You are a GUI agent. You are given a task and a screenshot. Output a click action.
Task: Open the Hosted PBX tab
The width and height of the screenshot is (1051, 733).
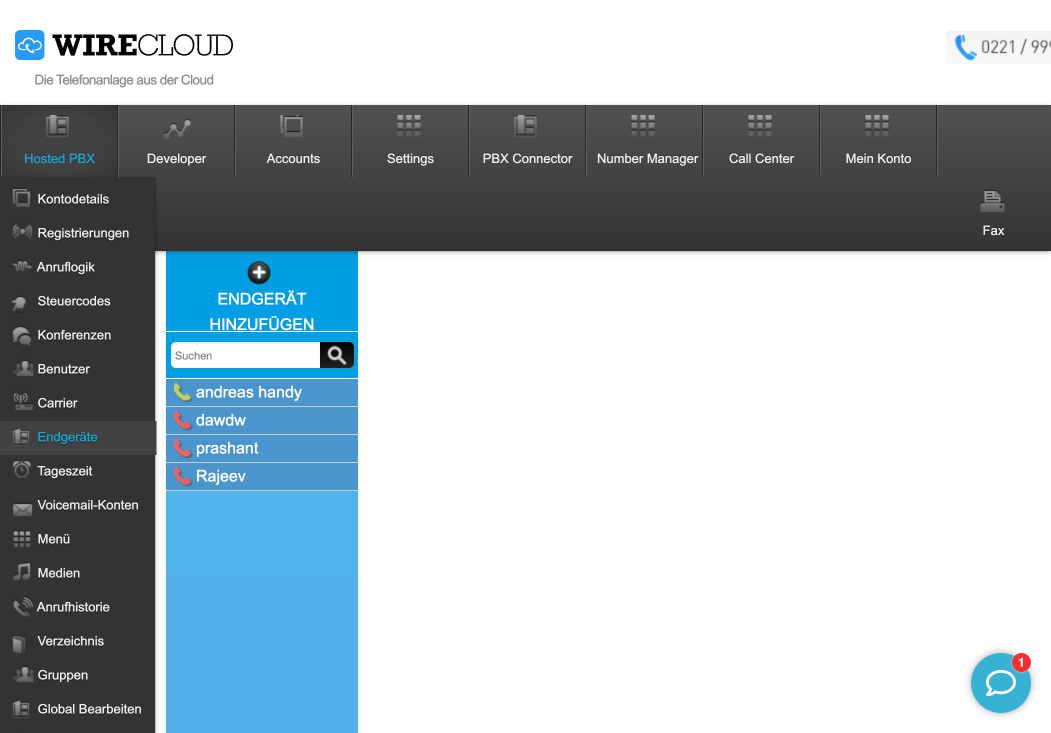59,141
